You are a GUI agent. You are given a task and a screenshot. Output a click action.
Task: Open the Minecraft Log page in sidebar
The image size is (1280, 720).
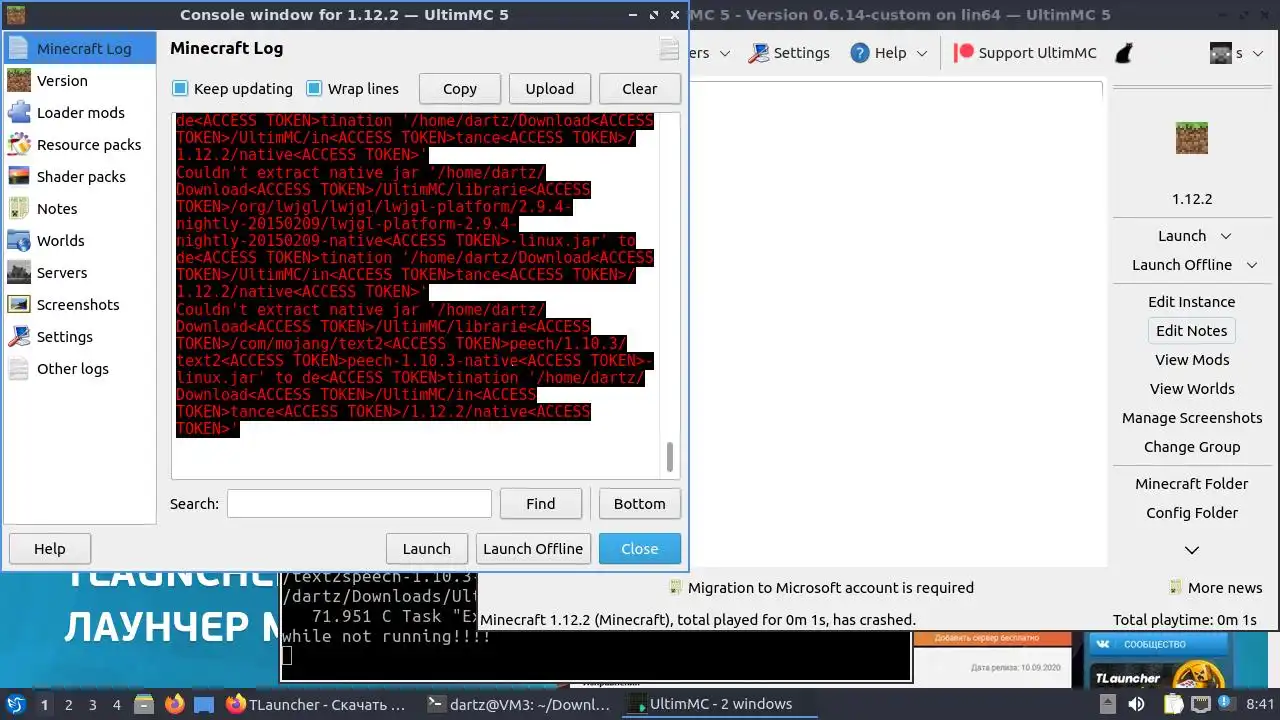pyautogui.click(x=79, y=48)
